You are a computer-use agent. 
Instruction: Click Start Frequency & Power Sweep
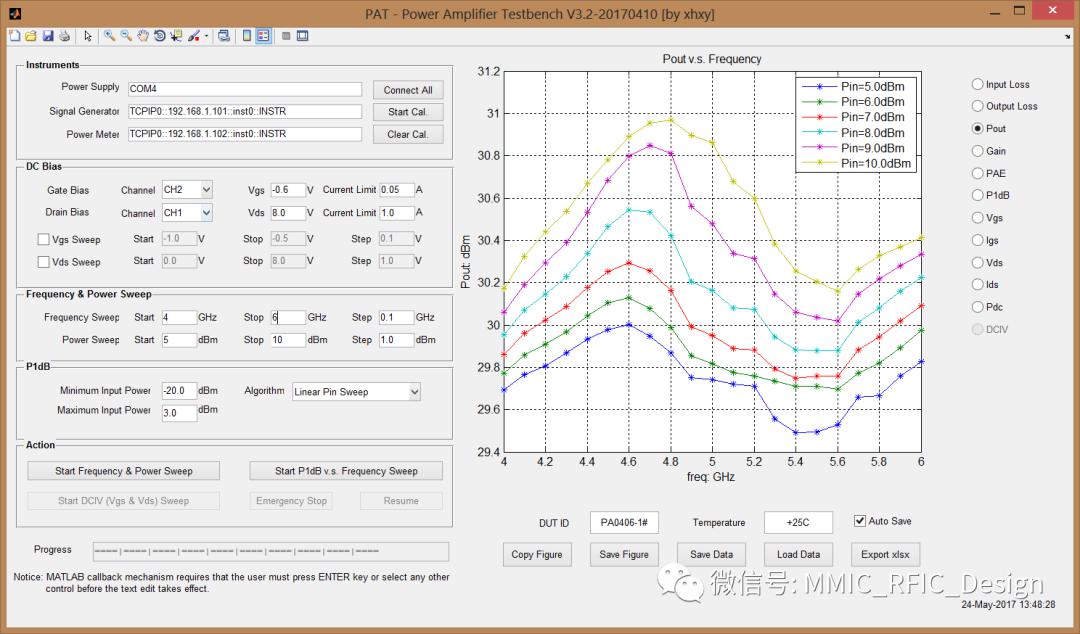tap(124, 471)
